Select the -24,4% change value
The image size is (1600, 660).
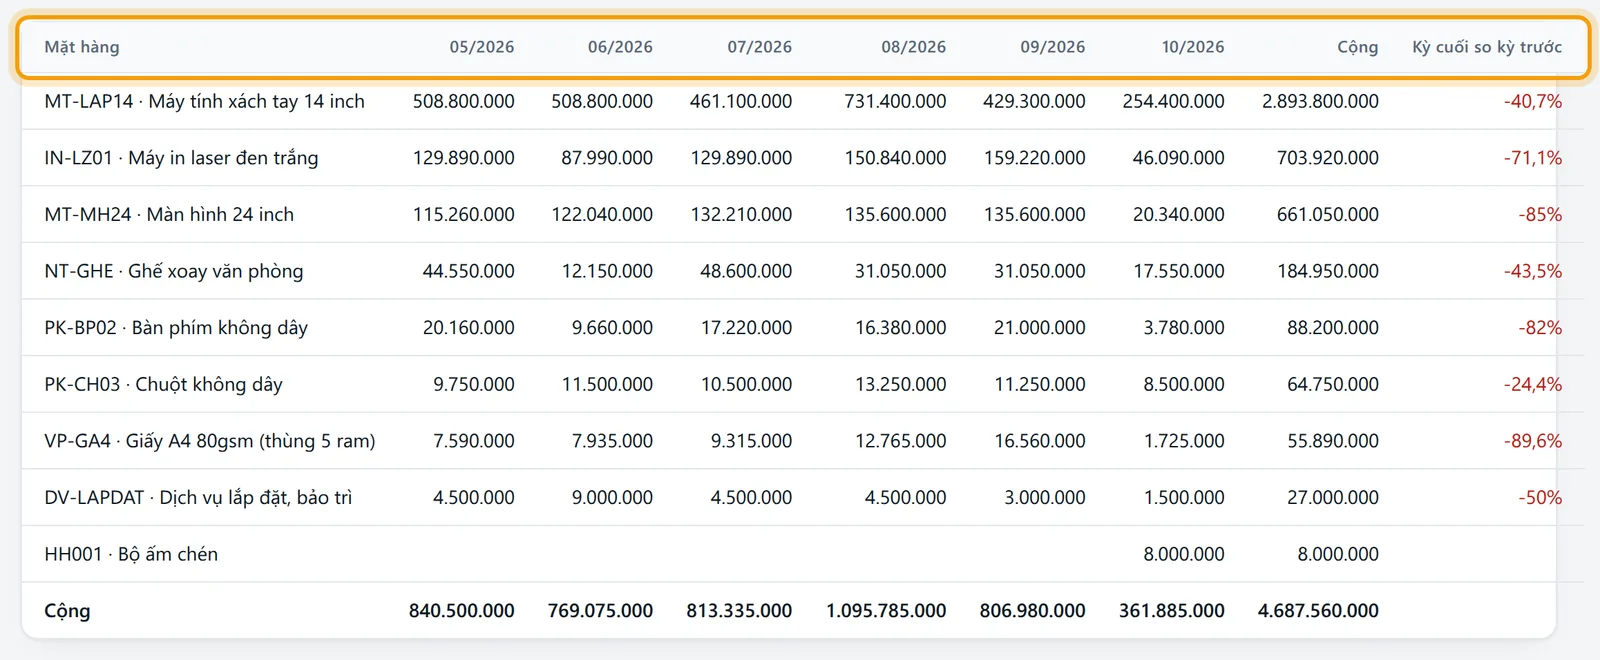coord(1533,385)
